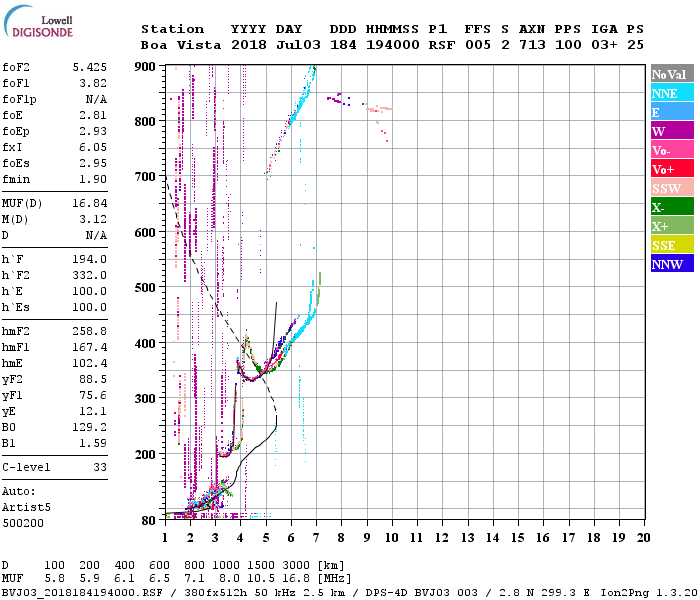Screen dimensions: 700x600
Task: Click the Boa Vista station name
Action: (181, 45)
